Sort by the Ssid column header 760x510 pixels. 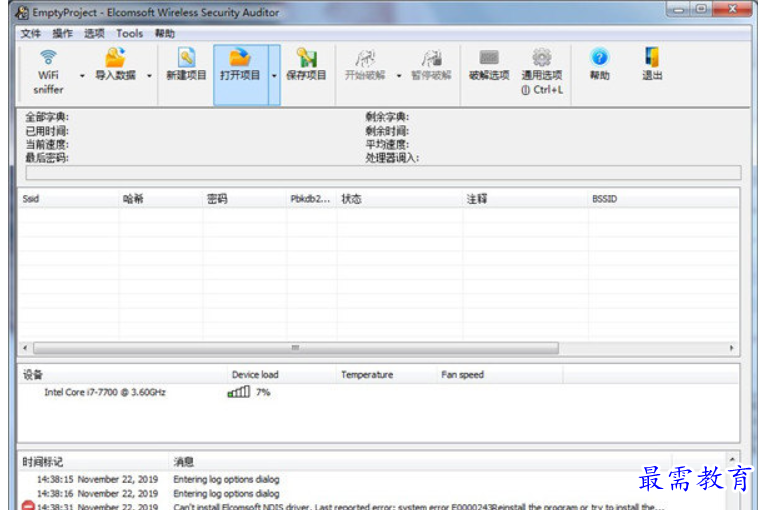68,199
